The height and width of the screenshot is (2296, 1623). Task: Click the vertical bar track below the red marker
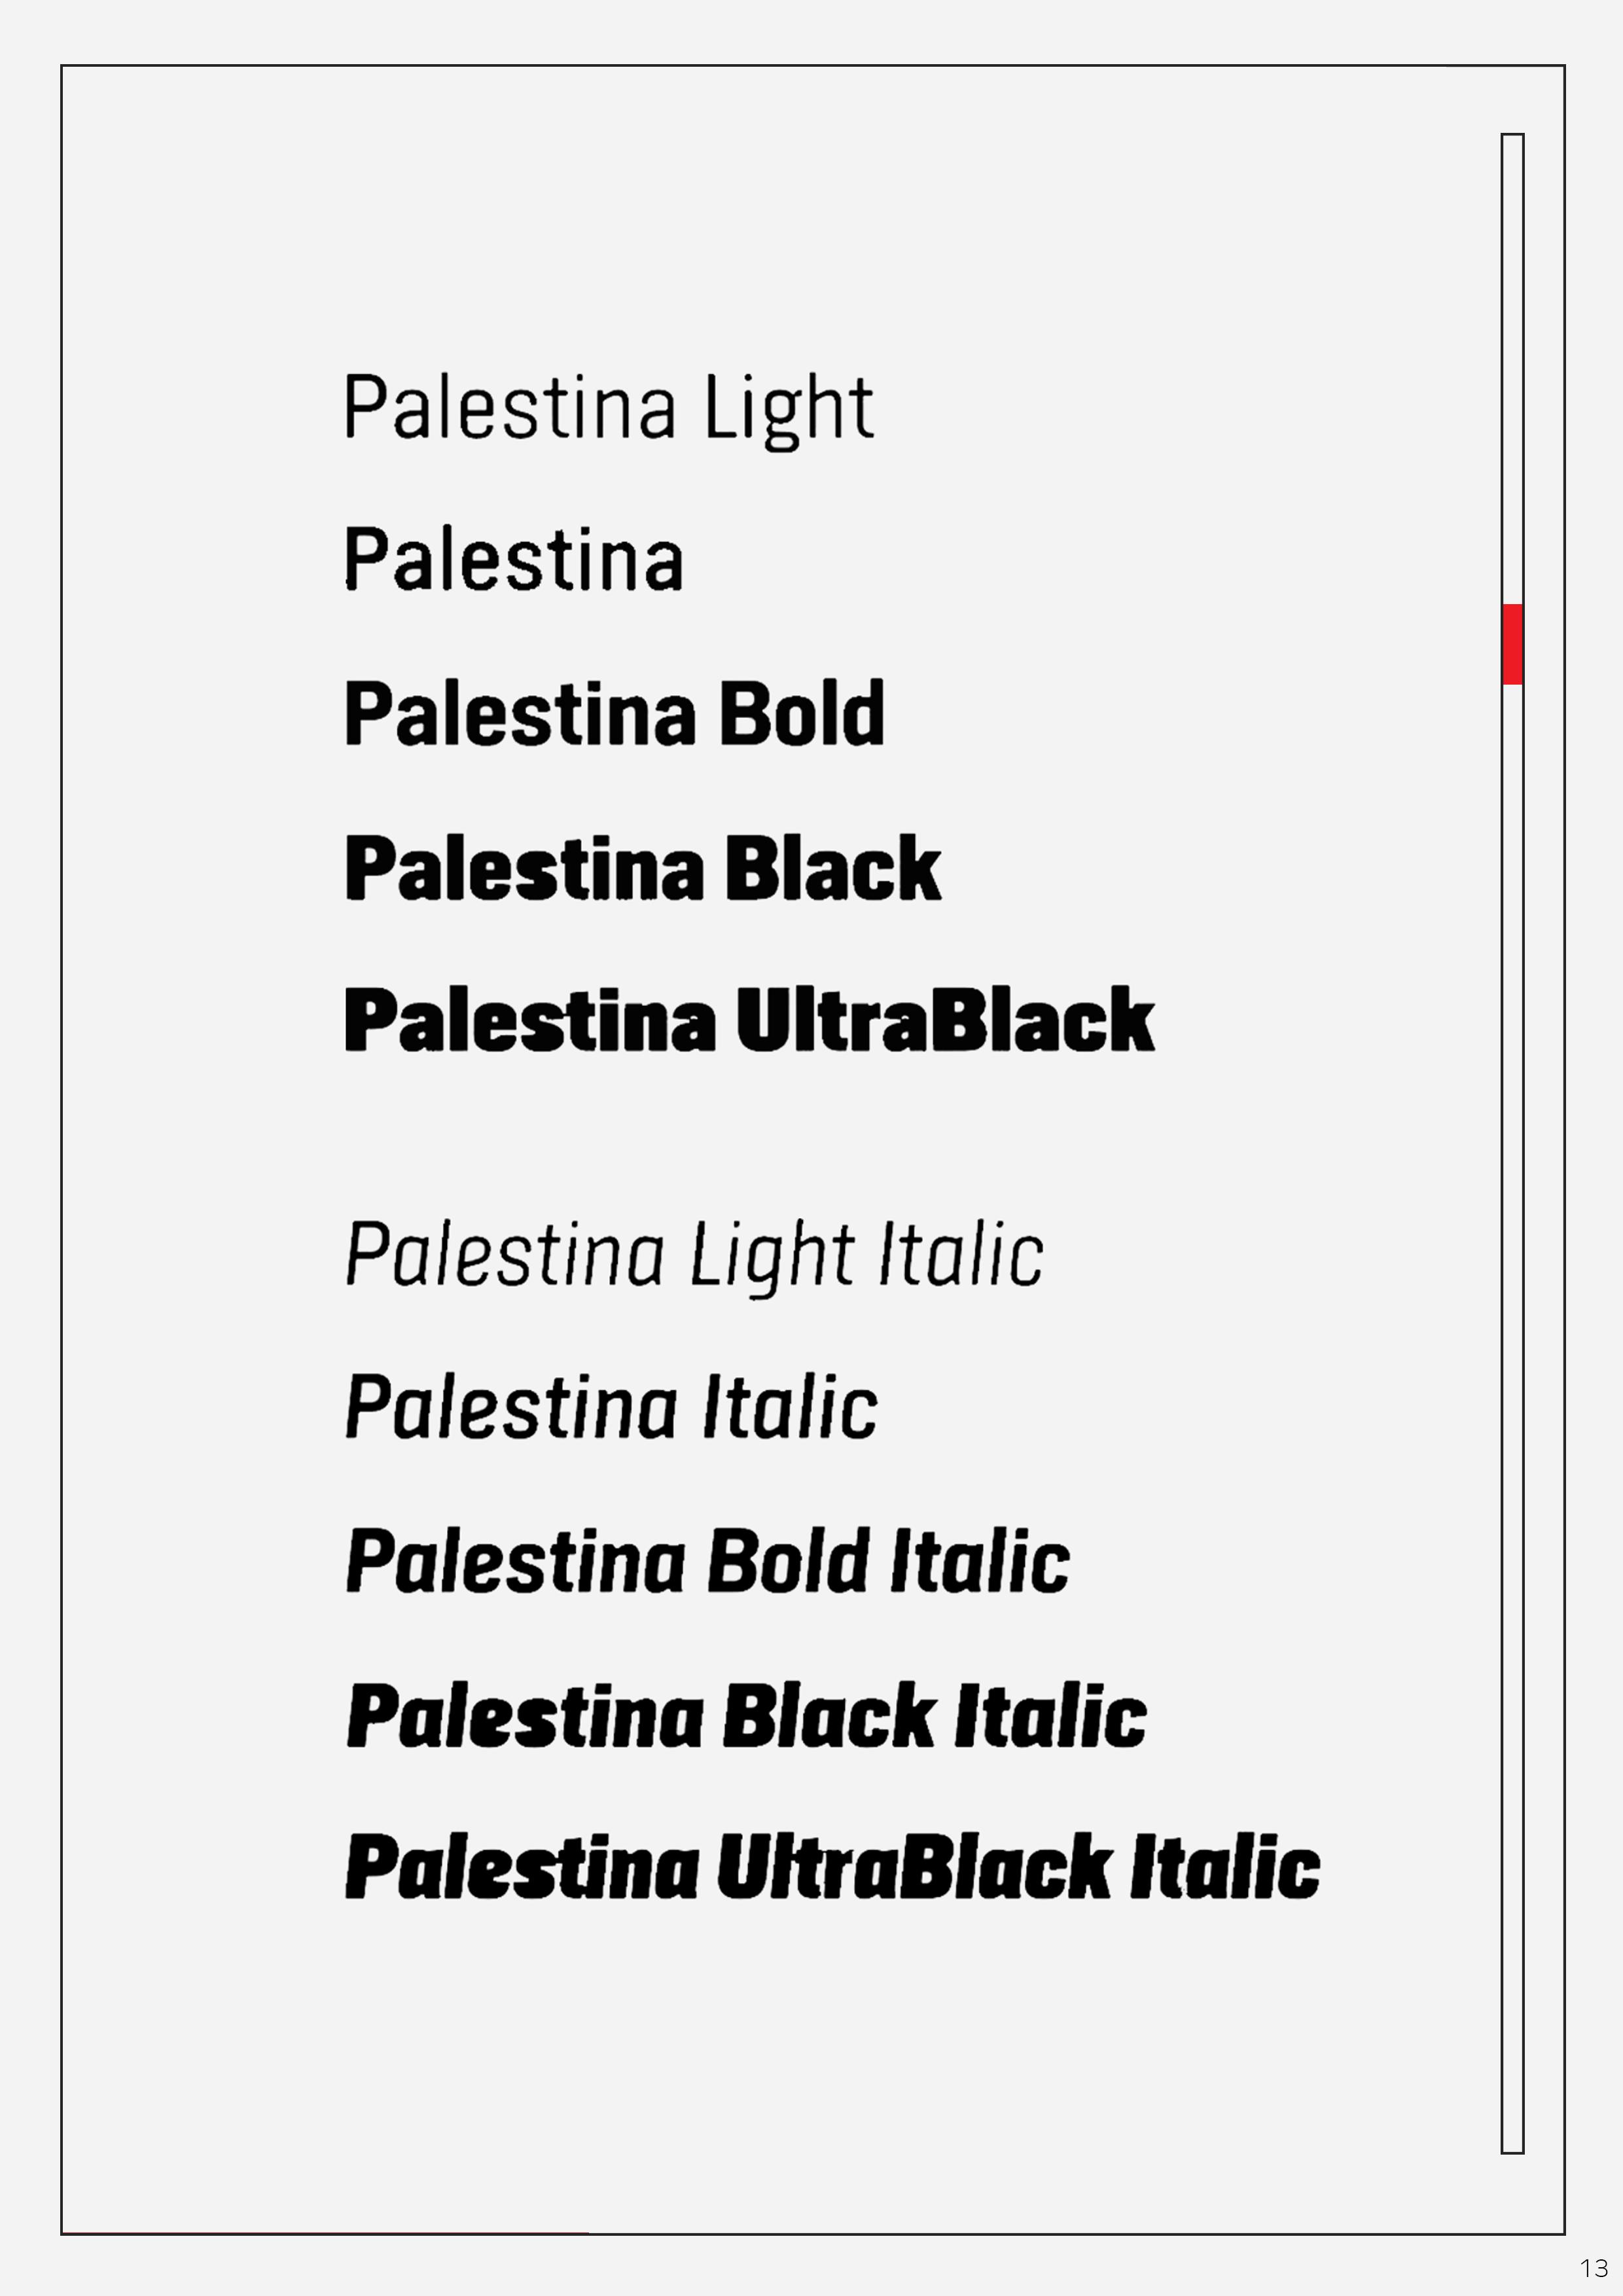coord(1512,1400)
